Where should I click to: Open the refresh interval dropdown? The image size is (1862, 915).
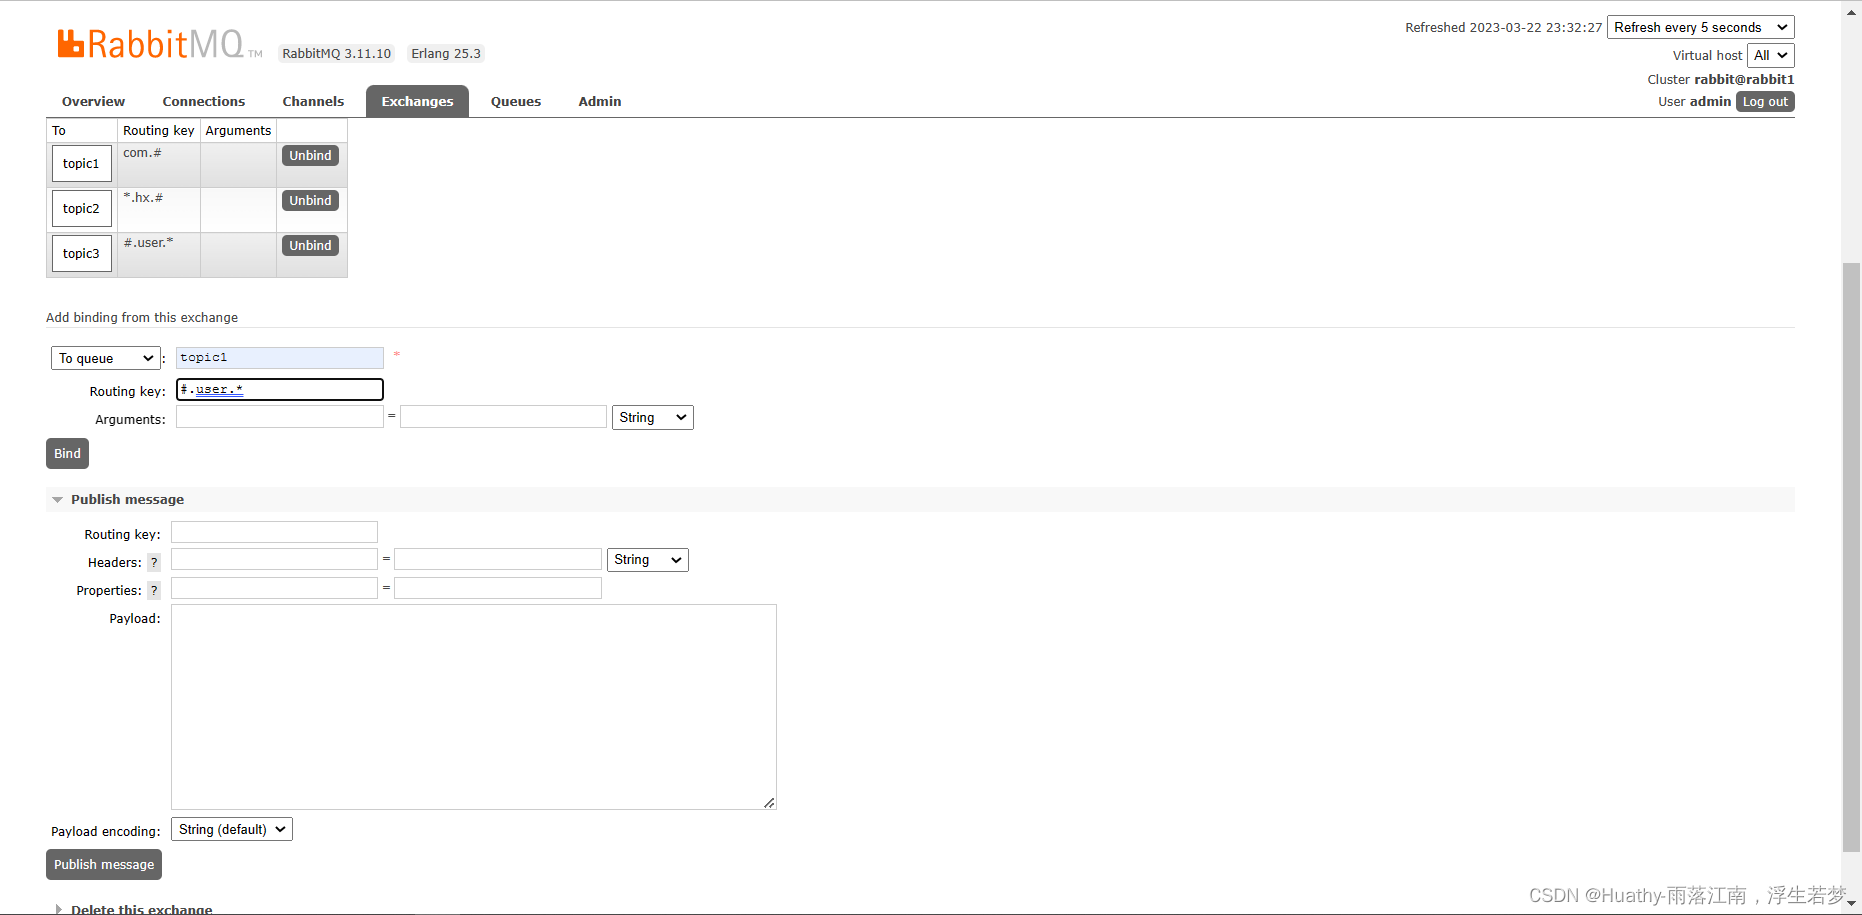click(1700, 27)
